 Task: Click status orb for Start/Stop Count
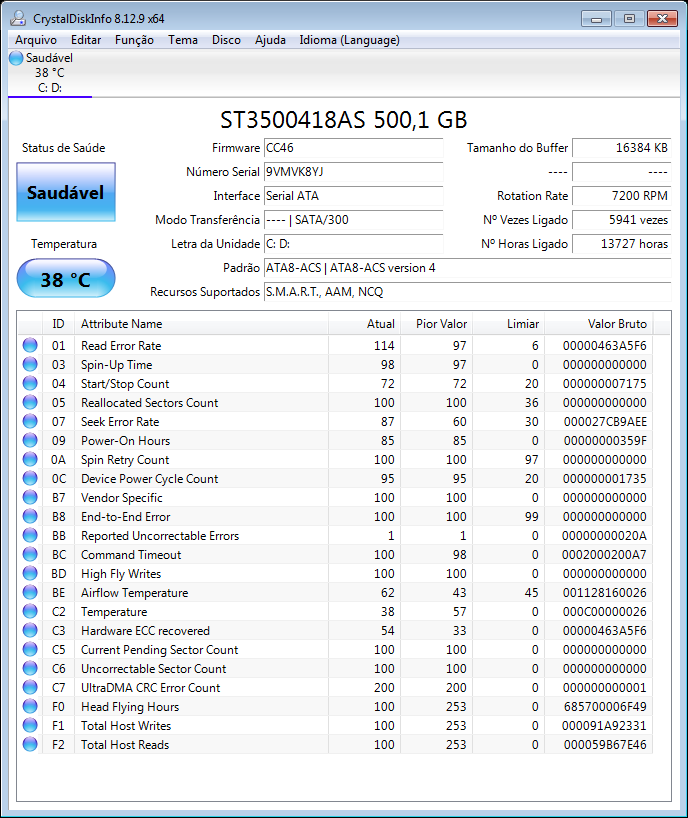30,383
